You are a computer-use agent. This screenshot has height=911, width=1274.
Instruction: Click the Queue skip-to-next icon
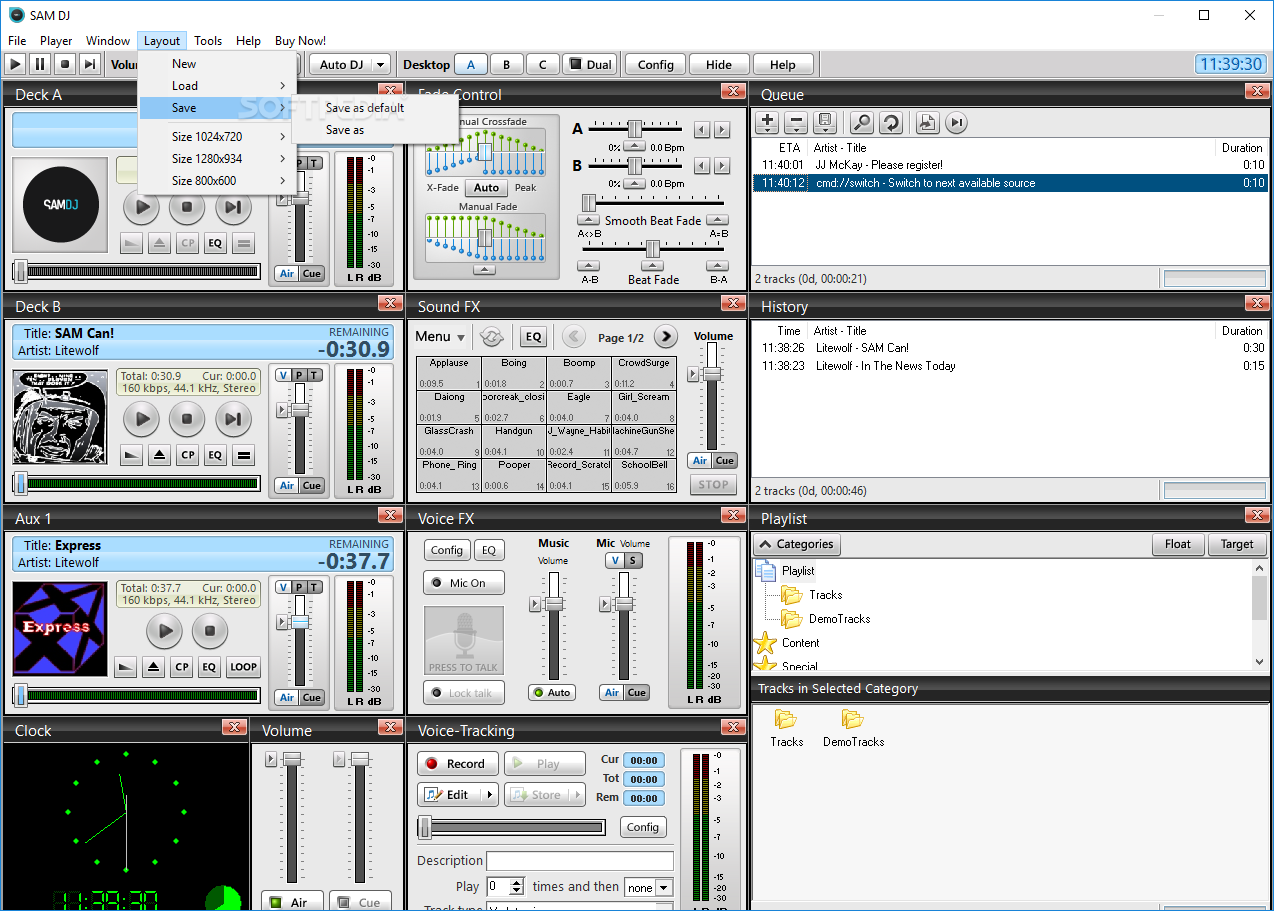957,123
